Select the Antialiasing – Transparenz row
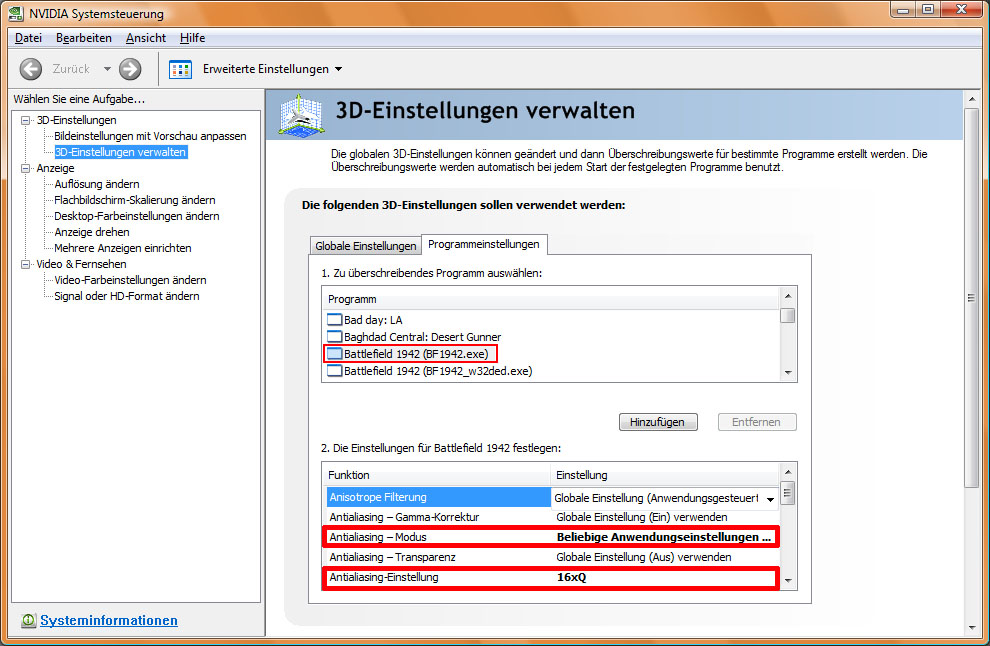 (x=552, y=557)
